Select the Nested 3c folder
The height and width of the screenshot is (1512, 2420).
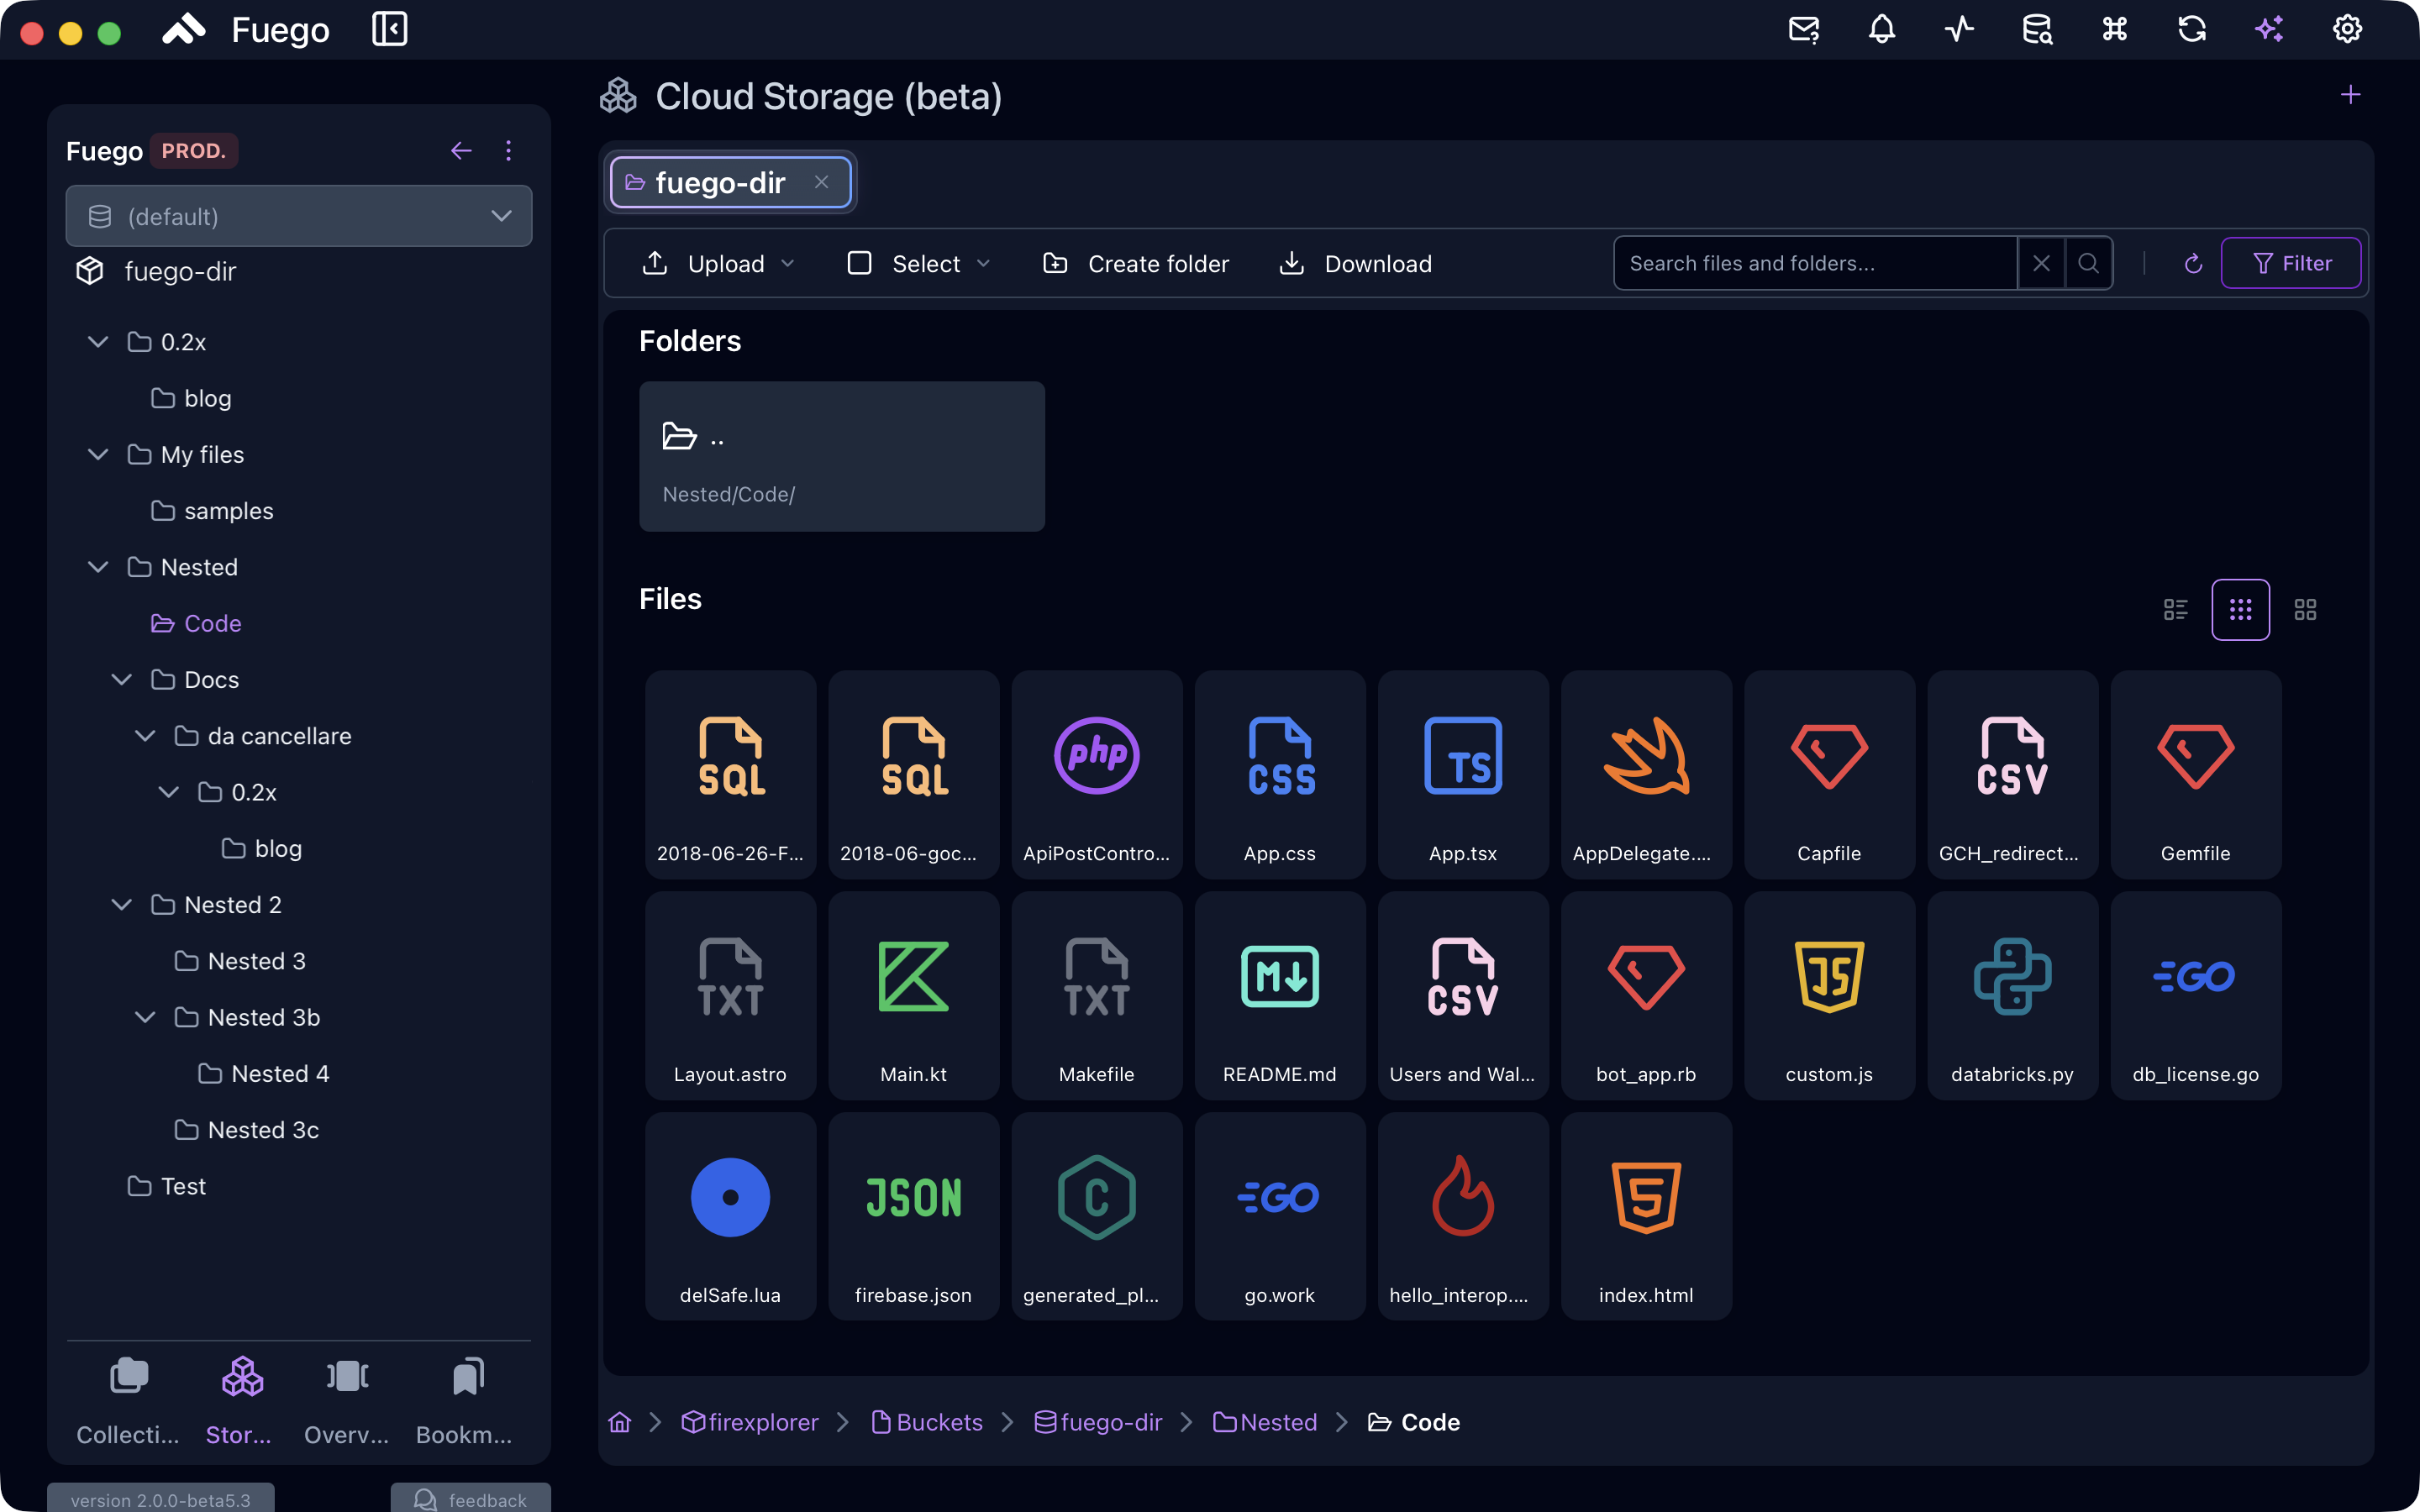coord(247,1130)
